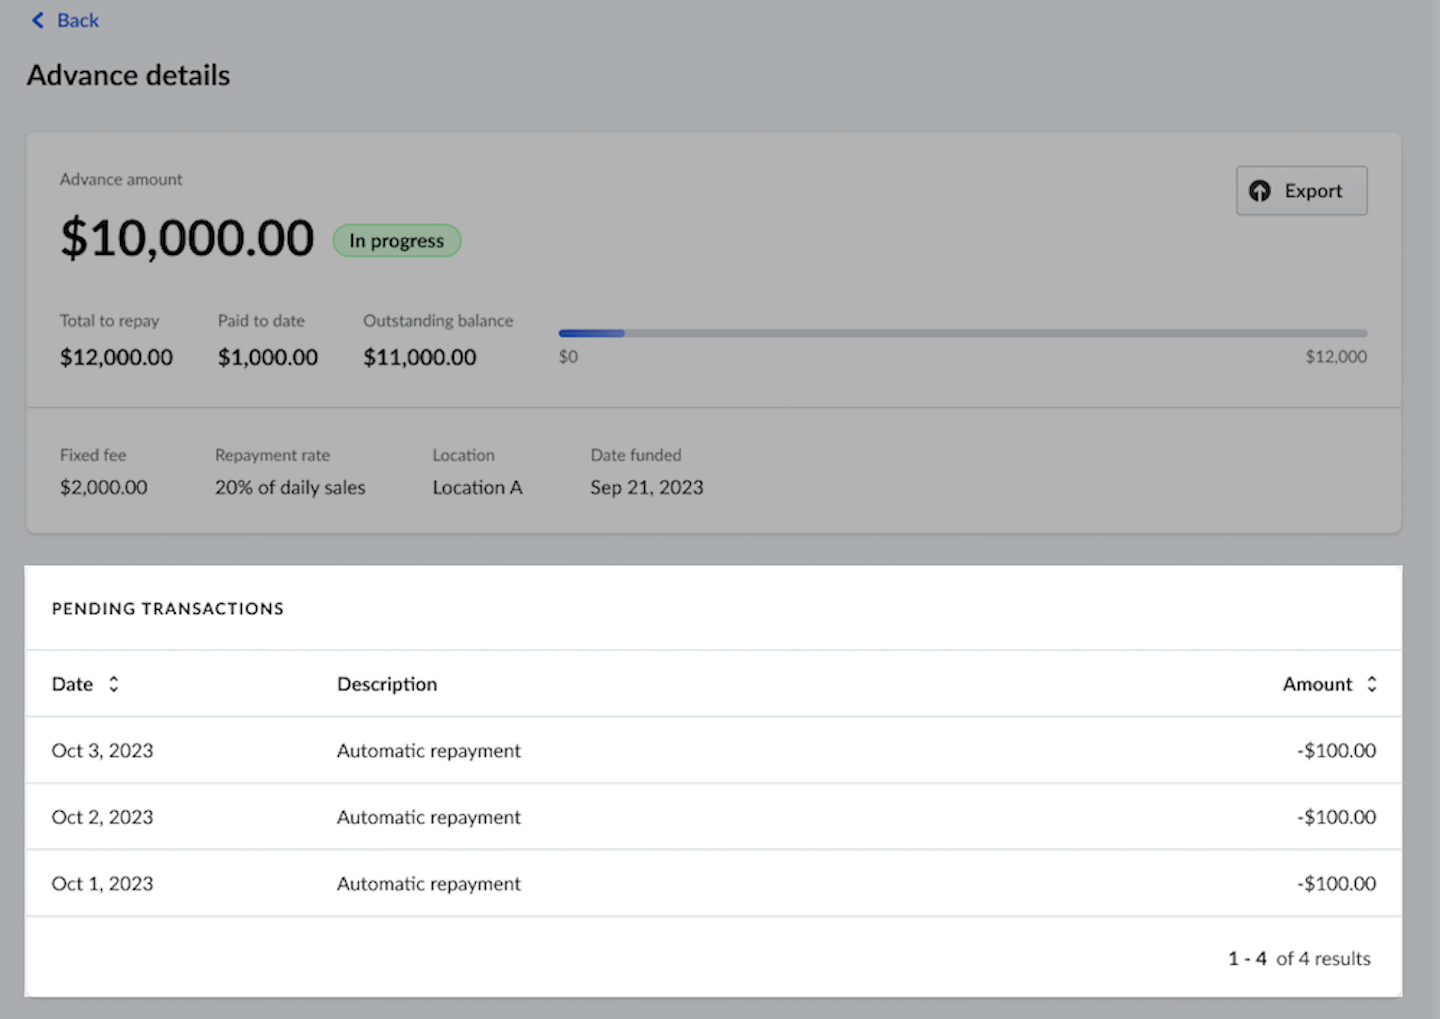1440x1019 pixels.
Task: Click the upload icon inside the Export button
Action: [x=1260, y=191]
